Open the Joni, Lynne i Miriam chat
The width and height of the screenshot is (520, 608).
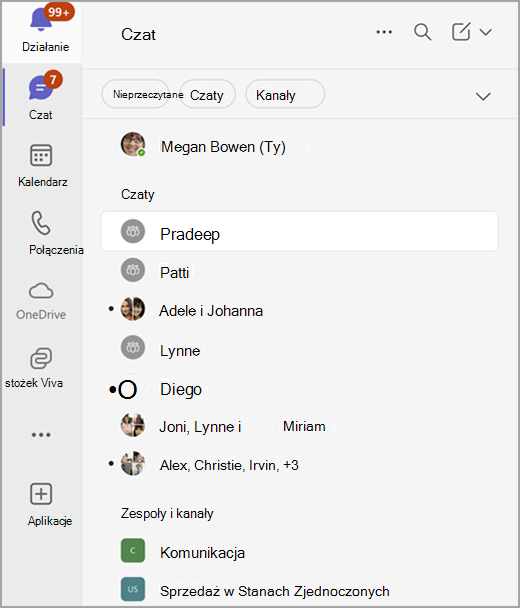coord(299,426)
